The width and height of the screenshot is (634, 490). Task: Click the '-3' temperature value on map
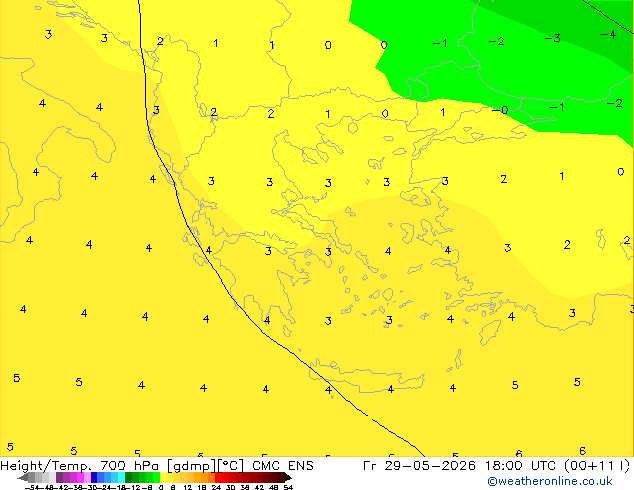(552, 38)
